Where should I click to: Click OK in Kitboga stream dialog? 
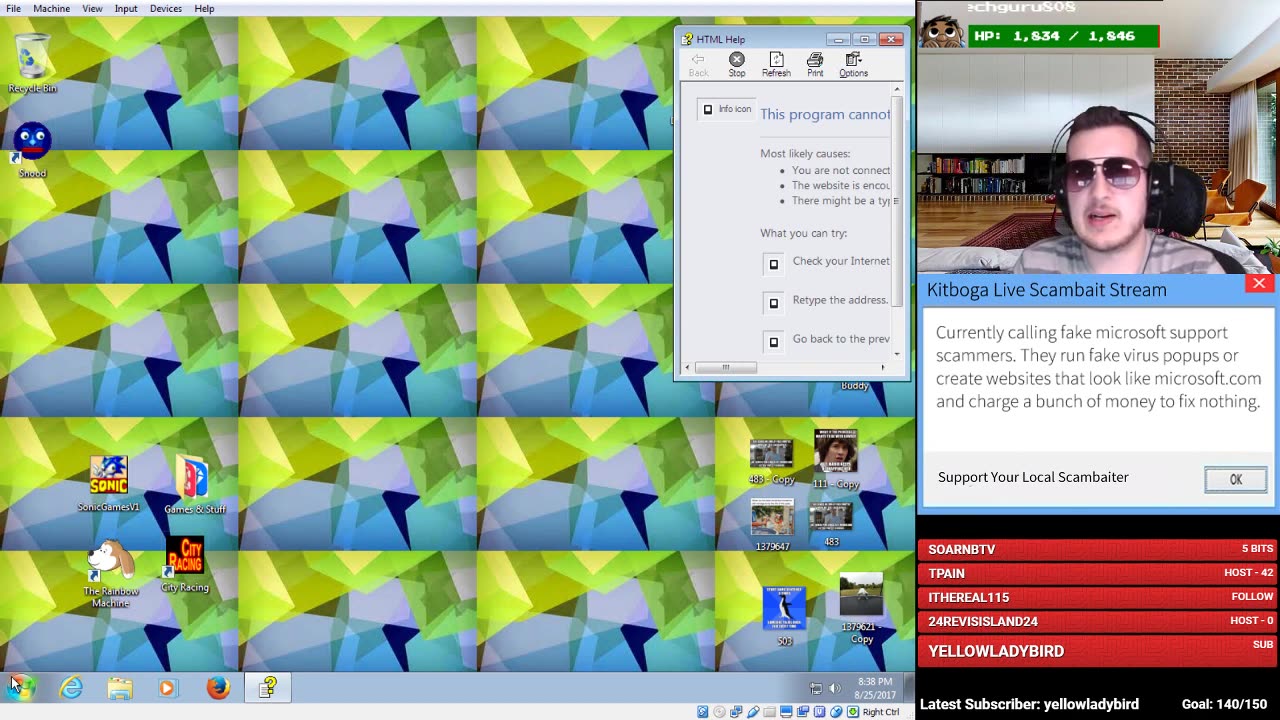tap(1235, 479)
